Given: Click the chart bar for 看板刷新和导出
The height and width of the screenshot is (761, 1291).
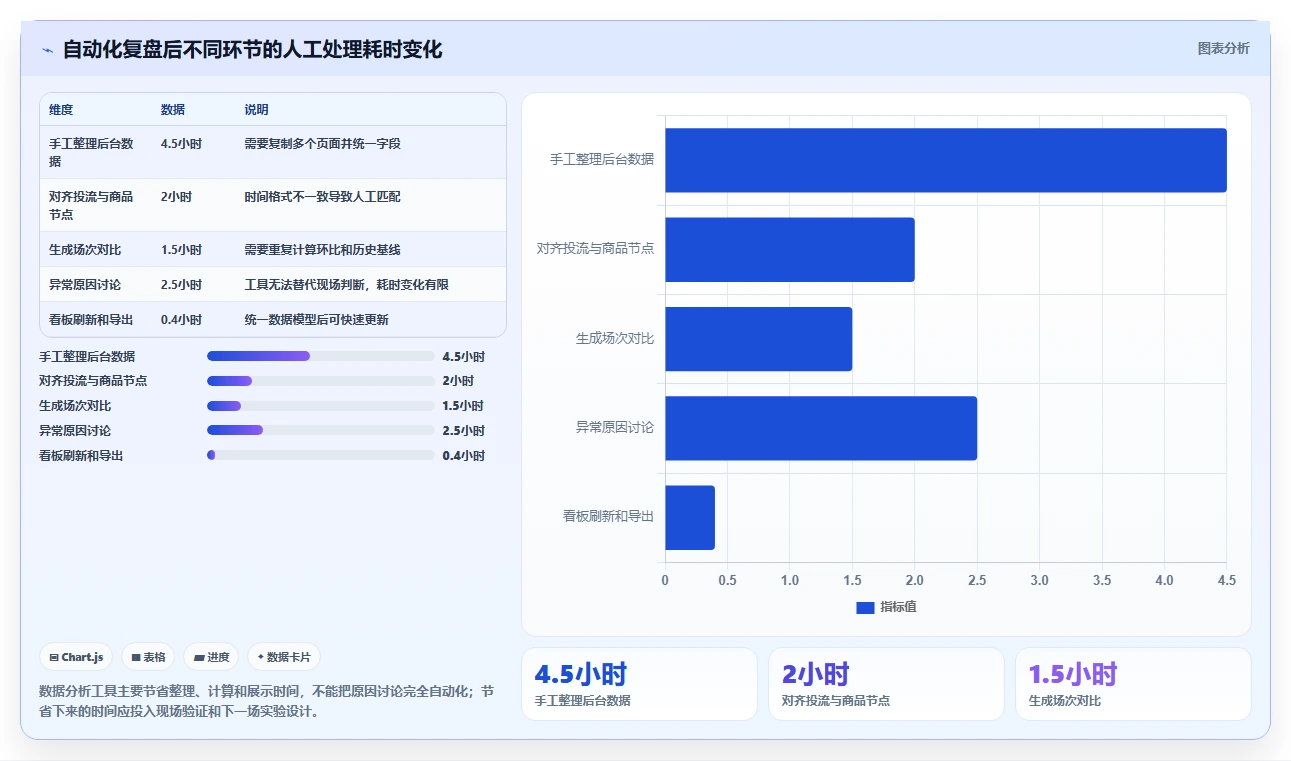Looking at the screenshot, I should pyautogui.click(x=690, y=517).
